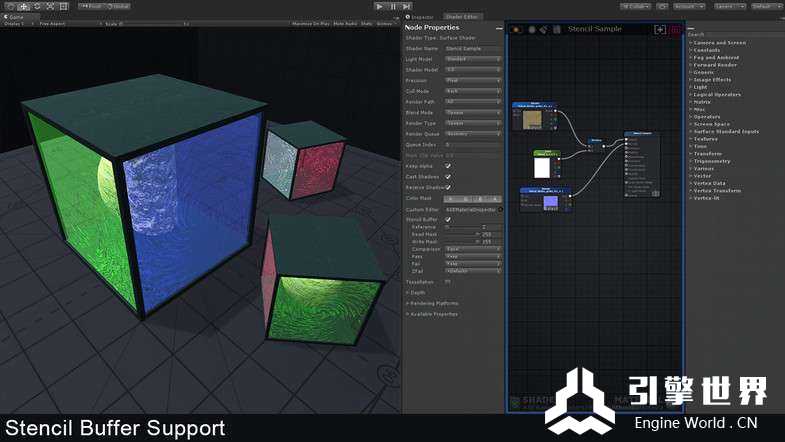The width and height of the screenshot is (785, 442).
Task: Expand the Constants node category
Action: pos(705,50)
